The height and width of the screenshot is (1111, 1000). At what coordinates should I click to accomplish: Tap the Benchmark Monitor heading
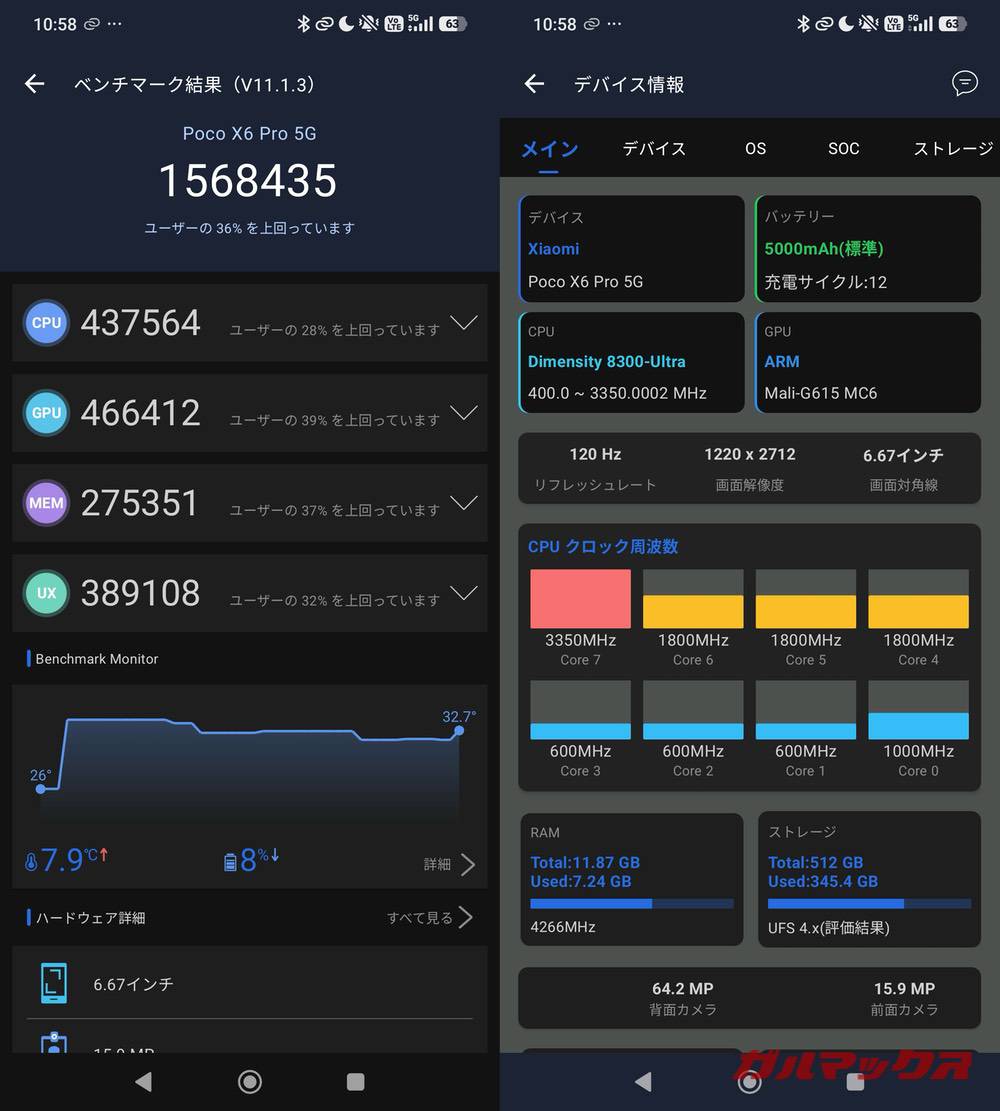click(96, 659)
